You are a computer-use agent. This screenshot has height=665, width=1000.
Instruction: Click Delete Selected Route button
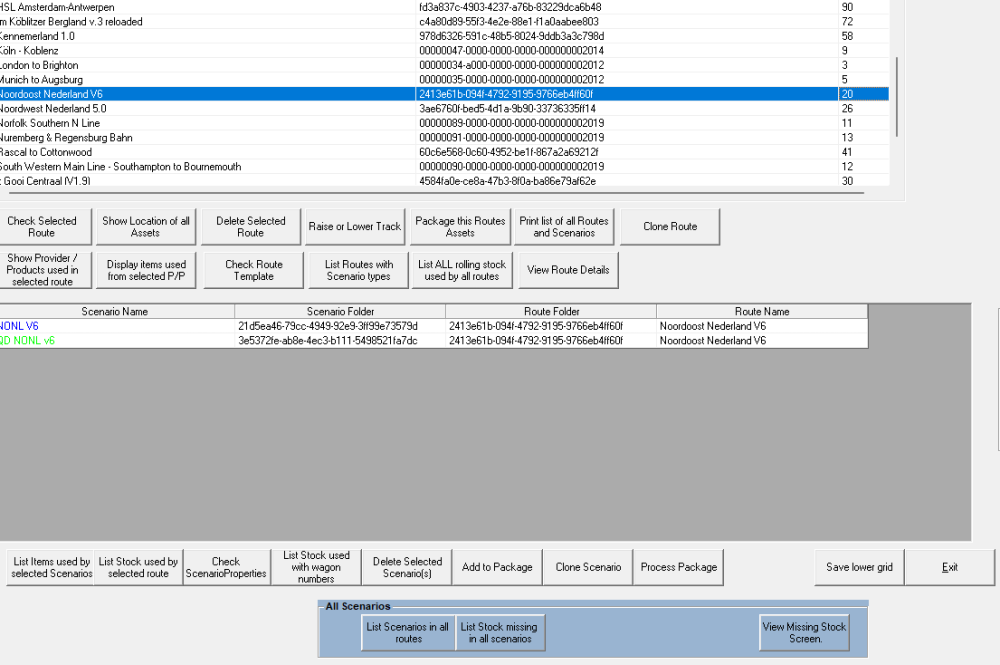pyautogui.click(x=250, y=227)
